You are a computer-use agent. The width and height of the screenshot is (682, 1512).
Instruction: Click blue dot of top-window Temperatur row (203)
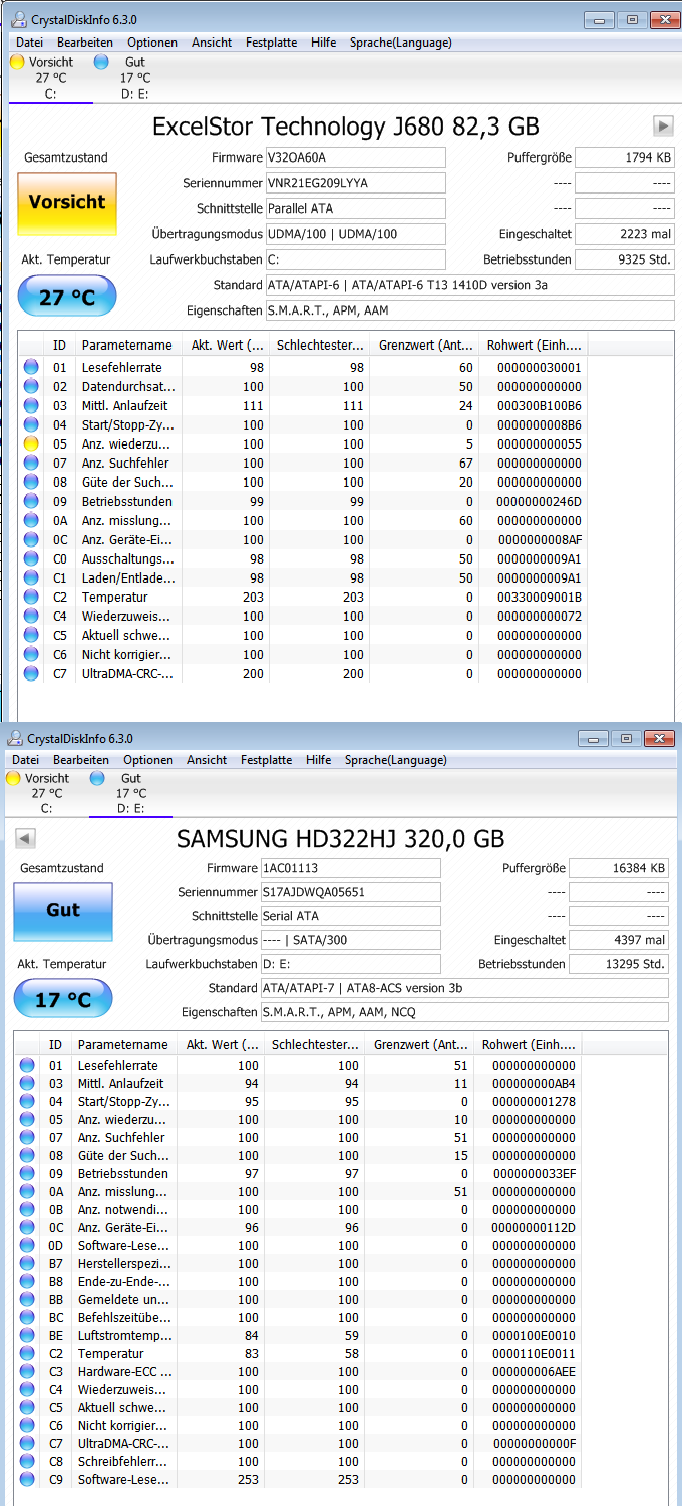click(31, 597)
